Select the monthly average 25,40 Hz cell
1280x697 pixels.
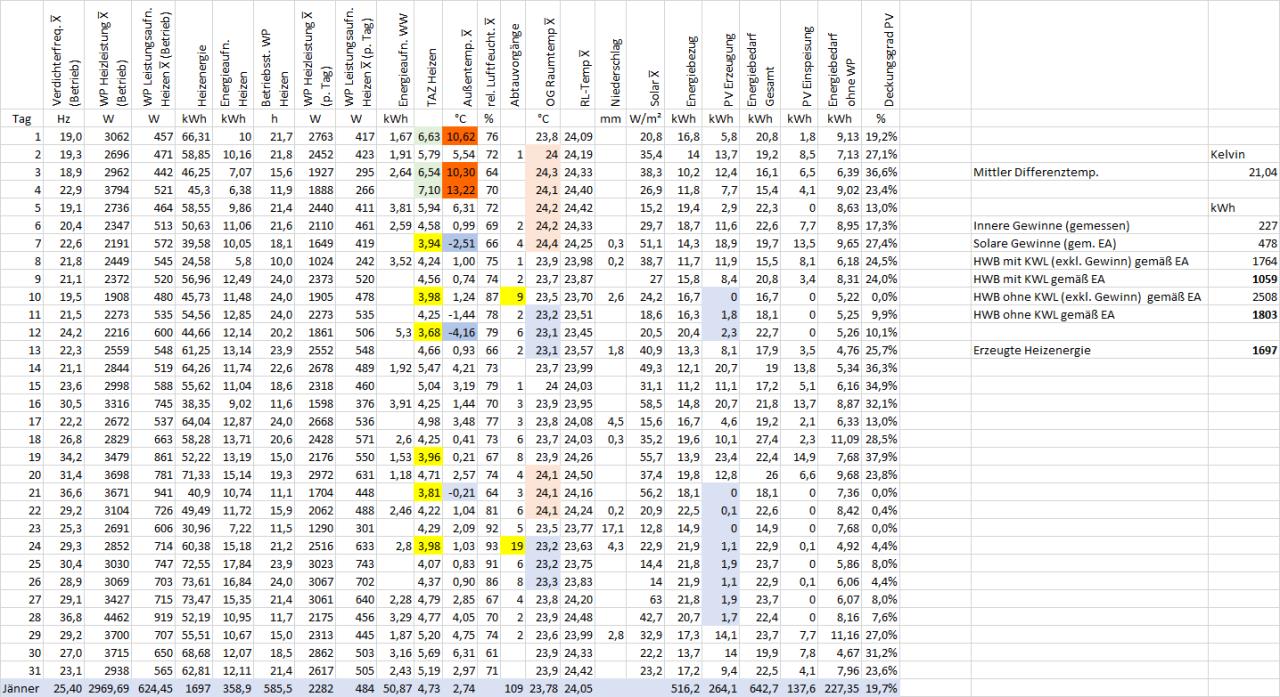(x=66, y=688)
